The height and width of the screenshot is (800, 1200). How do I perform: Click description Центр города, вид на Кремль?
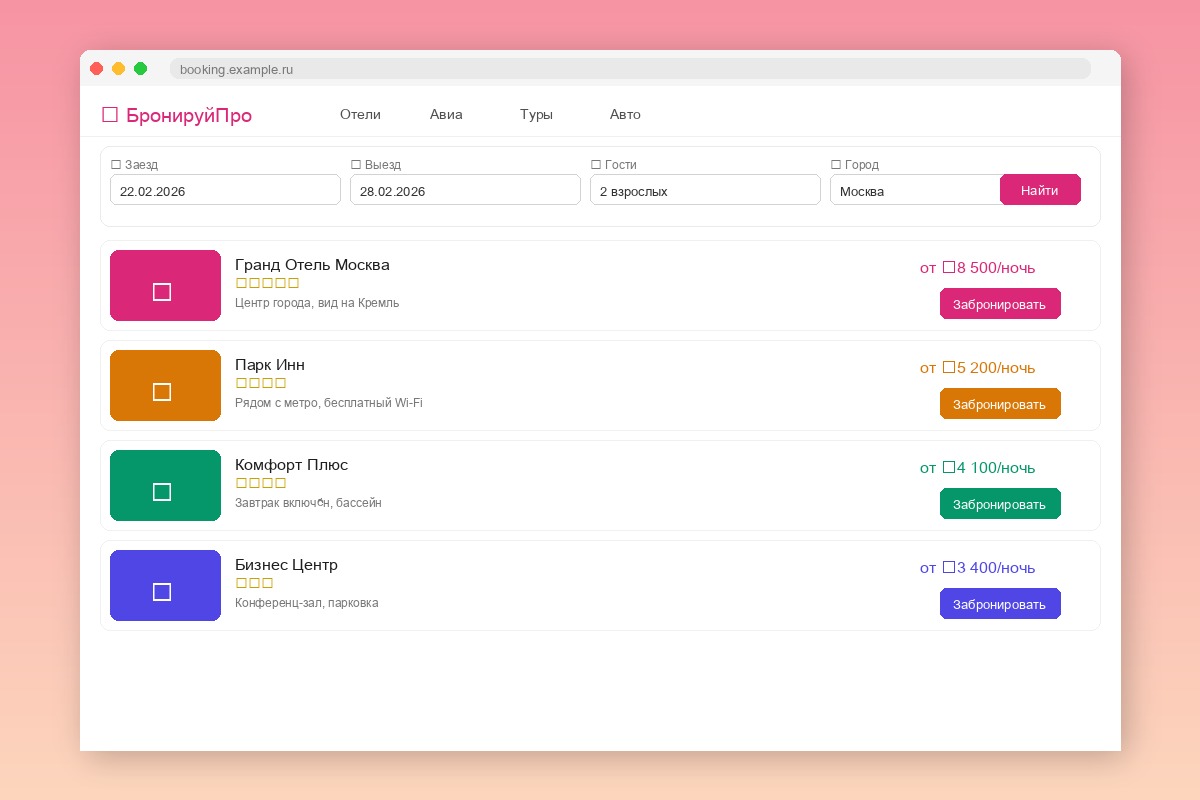pyautogui.click(x=317, y=303)
